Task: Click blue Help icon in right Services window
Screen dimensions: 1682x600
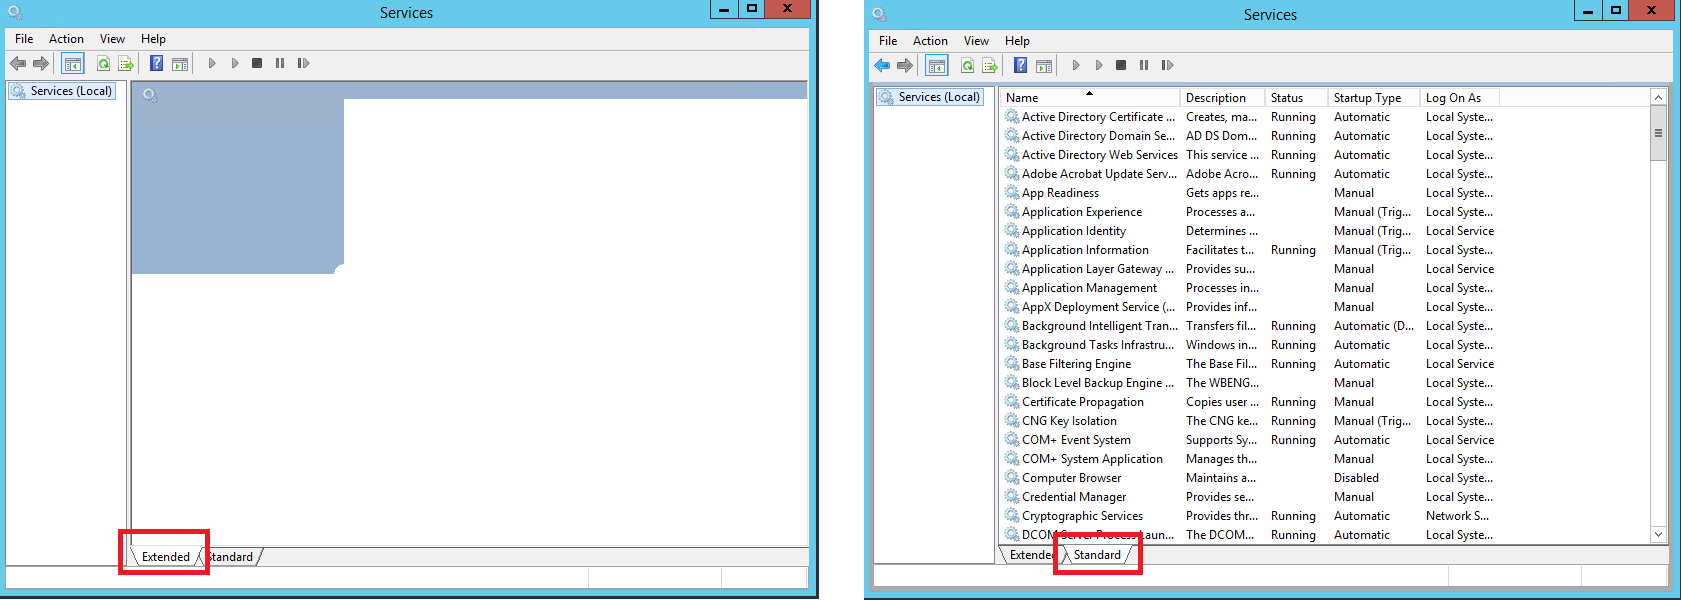Action: coord(1020,65)
